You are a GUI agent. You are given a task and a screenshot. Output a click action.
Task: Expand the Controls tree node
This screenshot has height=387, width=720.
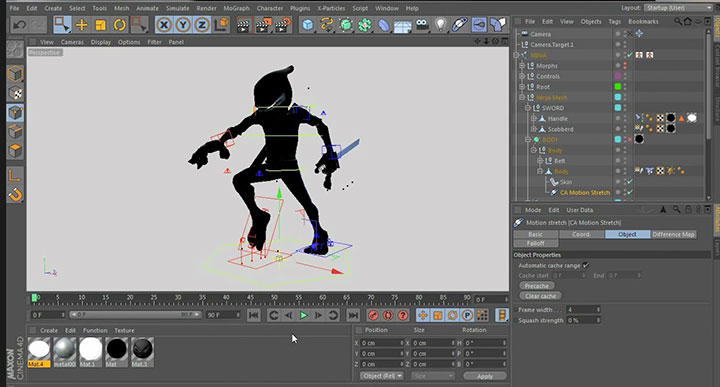pyautogui.click(x=522, y=76)
